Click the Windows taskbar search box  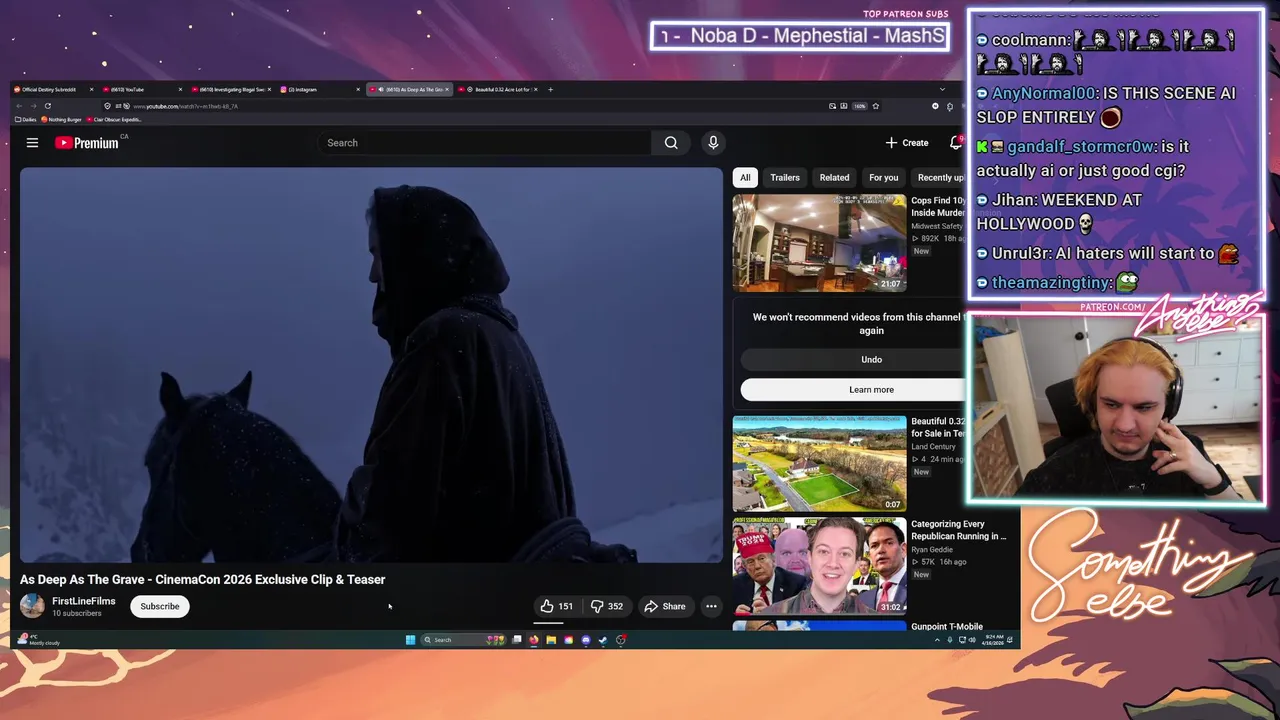[464, 640]
